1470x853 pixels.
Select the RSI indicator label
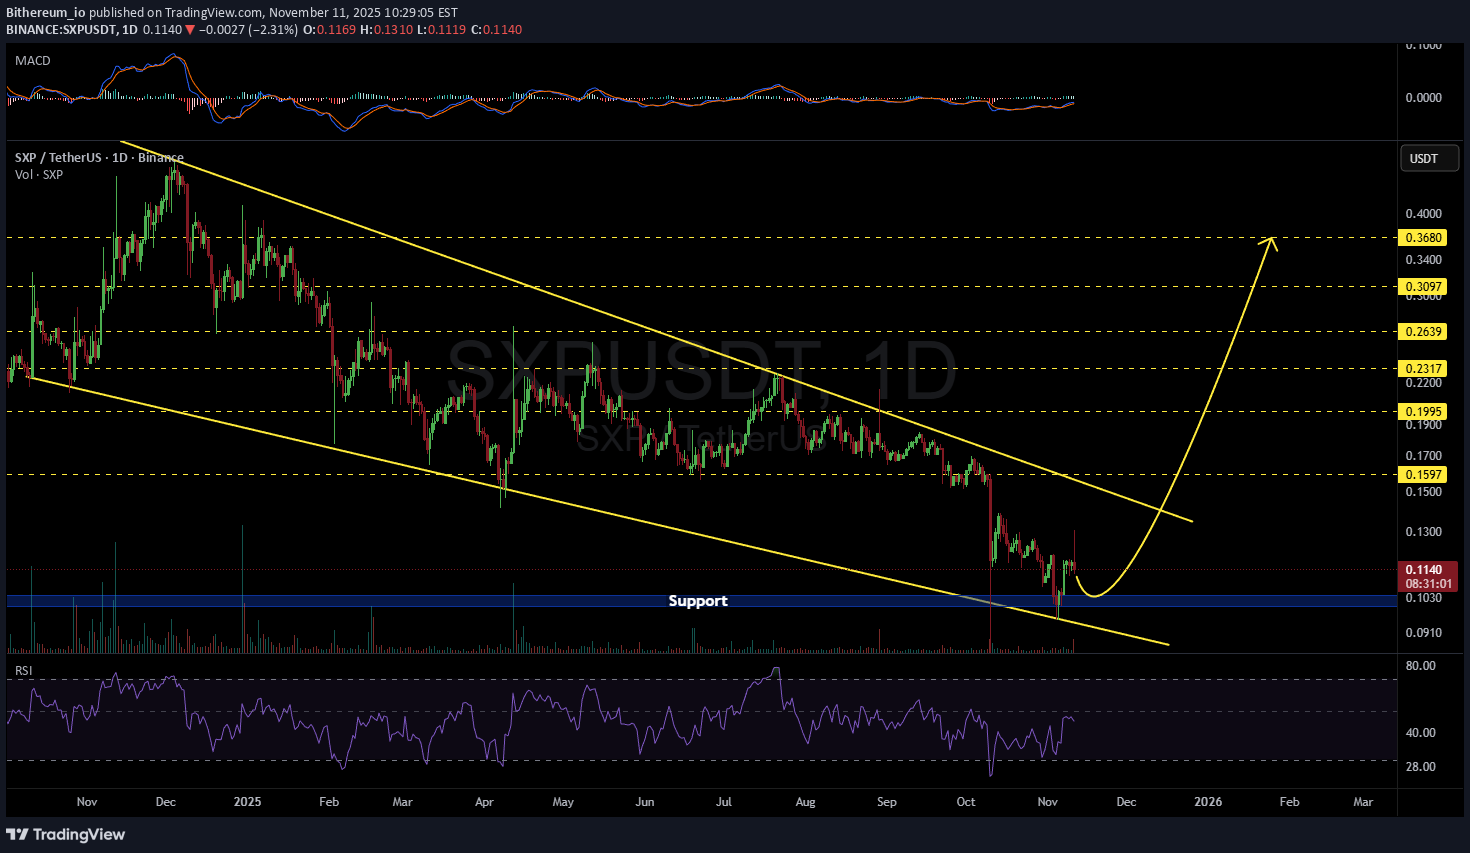(x=23, y=670)
